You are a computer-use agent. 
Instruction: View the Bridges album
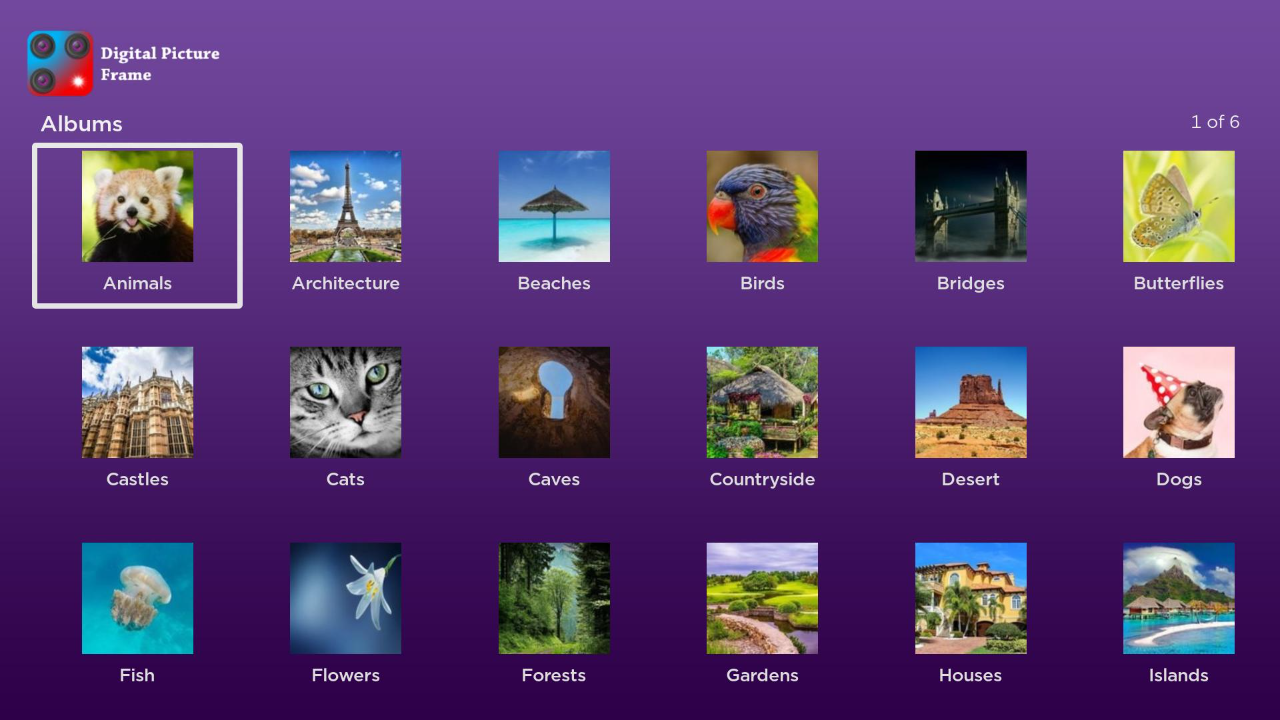[x=970, y=206]
